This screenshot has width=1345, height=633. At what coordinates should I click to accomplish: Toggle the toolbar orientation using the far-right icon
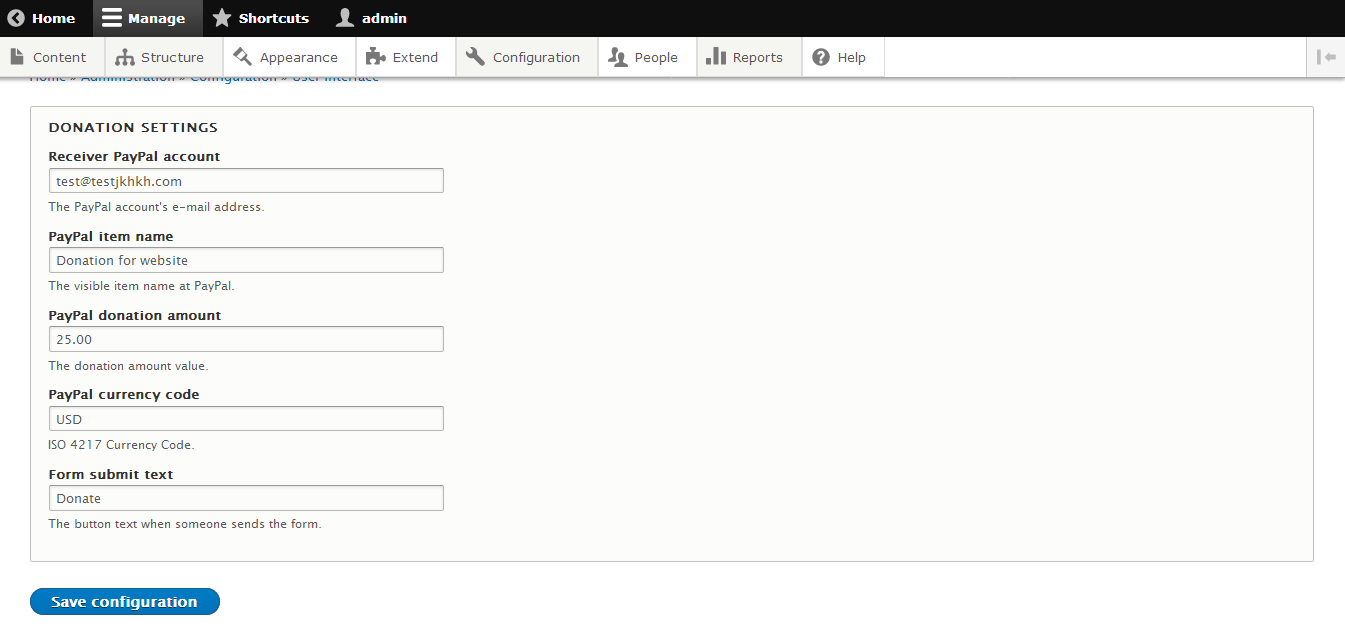pos(1327,57)
